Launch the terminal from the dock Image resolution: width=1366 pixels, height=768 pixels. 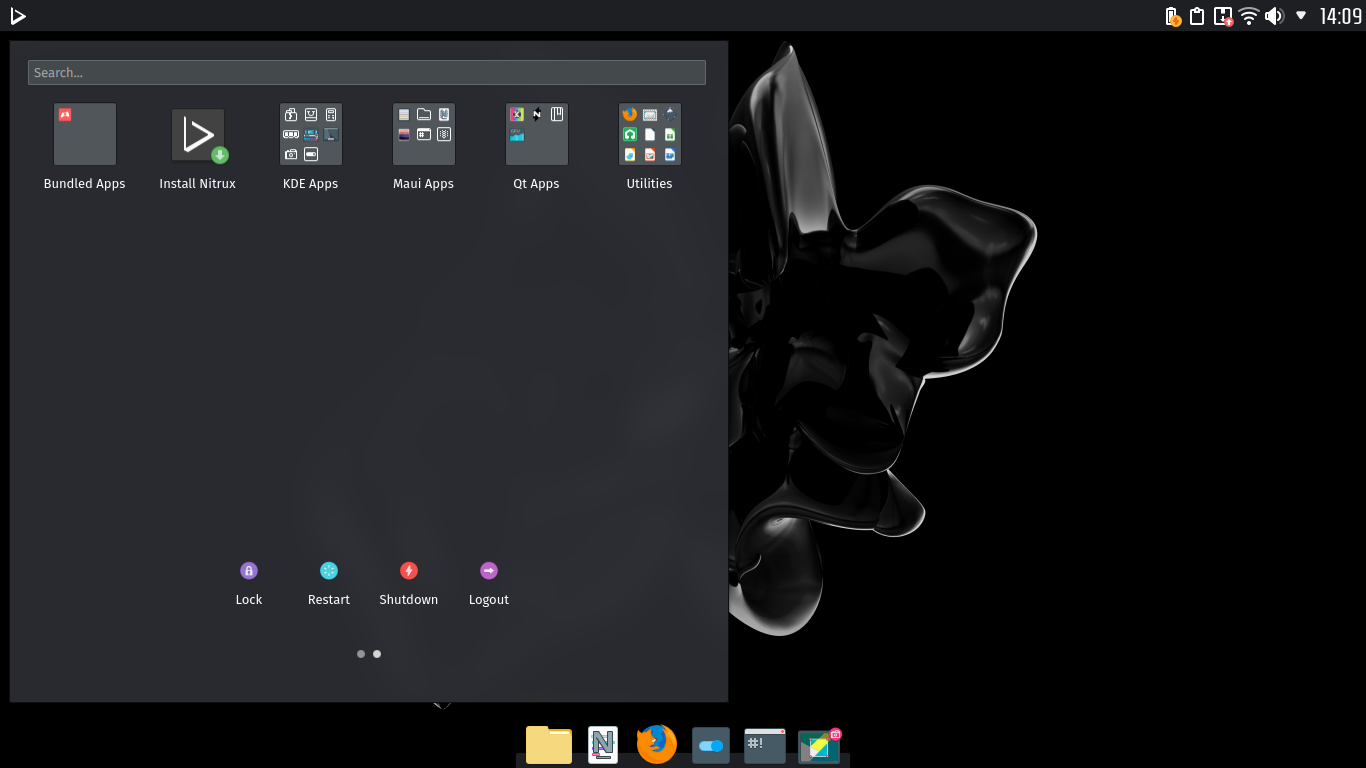[x=765, y=746]
